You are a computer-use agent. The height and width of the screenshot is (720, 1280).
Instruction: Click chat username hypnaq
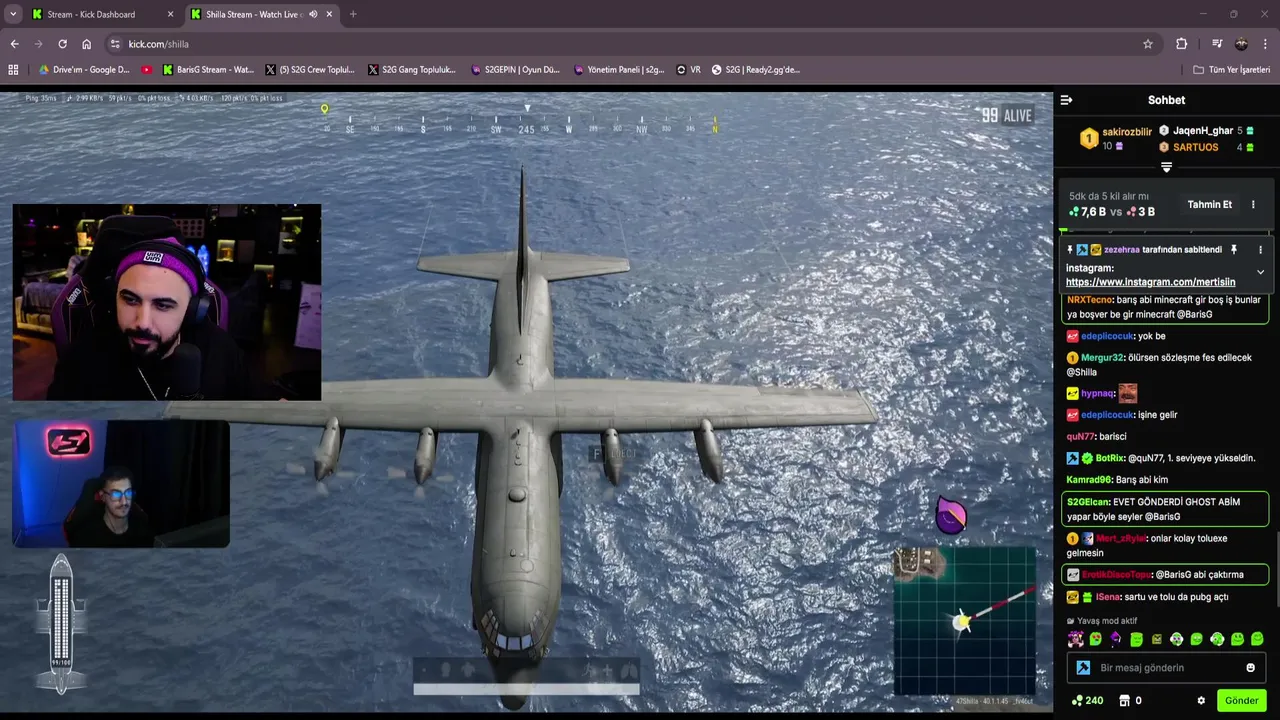1097,394
